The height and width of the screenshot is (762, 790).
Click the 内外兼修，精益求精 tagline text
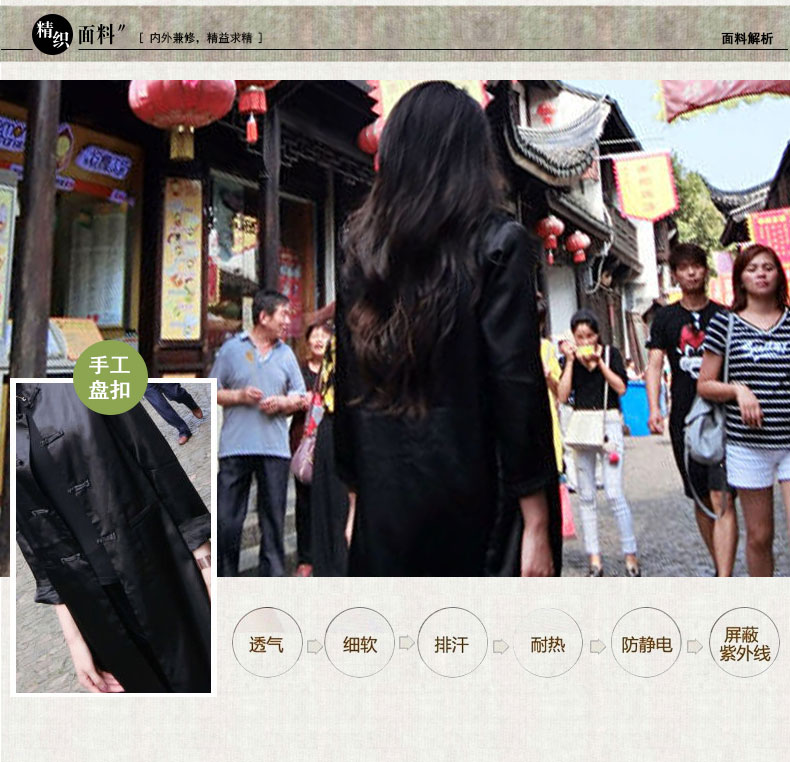tap(201, 38)
